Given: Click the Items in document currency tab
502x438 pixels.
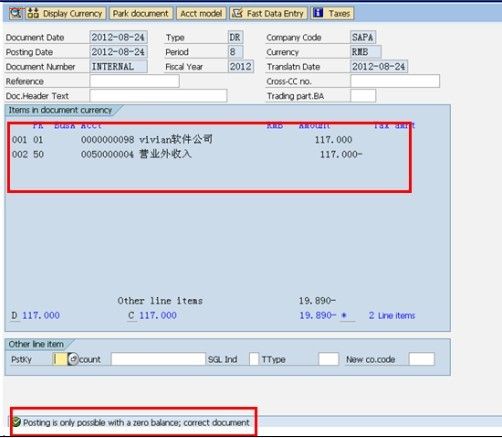Looking at the screenshot, I should (60, 110).
